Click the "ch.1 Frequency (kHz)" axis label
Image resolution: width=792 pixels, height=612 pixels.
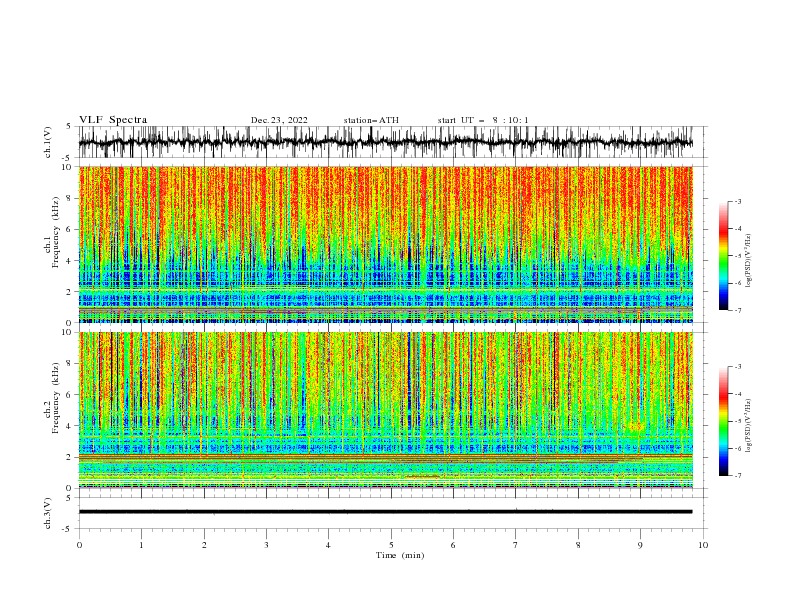point(52,232)
